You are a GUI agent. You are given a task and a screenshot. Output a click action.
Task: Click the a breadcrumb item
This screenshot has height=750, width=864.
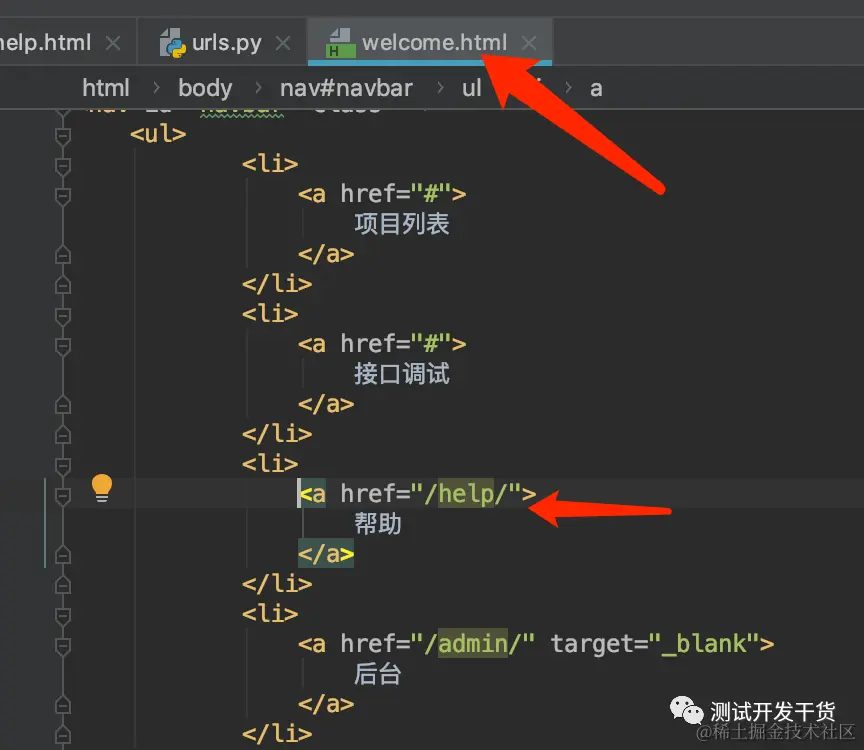pos(596,88)
